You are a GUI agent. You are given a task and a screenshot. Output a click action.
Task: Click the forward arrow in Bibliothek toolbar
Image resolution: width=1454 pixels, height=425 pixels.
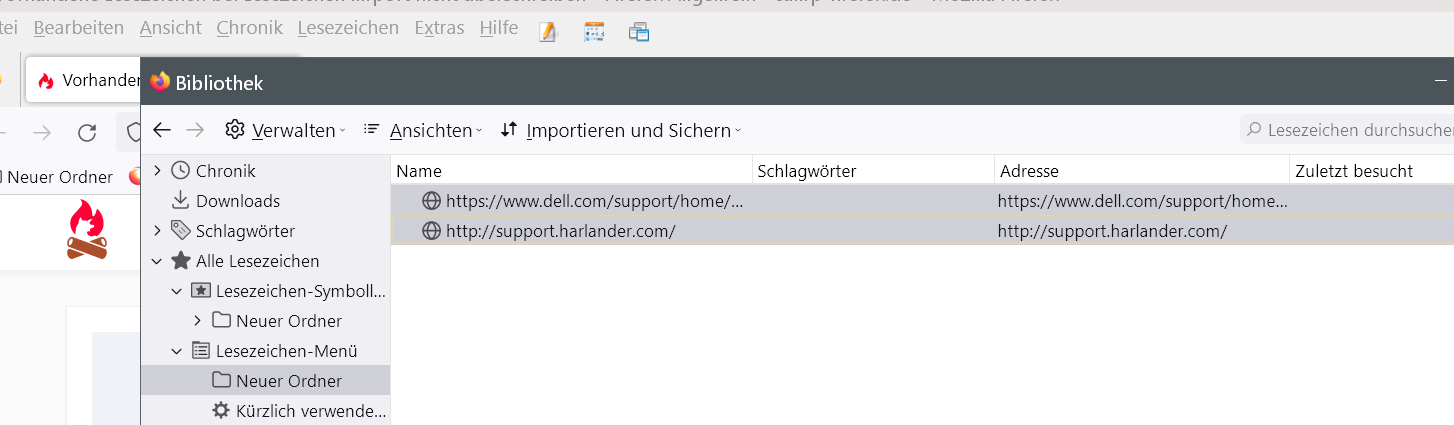[195, 130]
